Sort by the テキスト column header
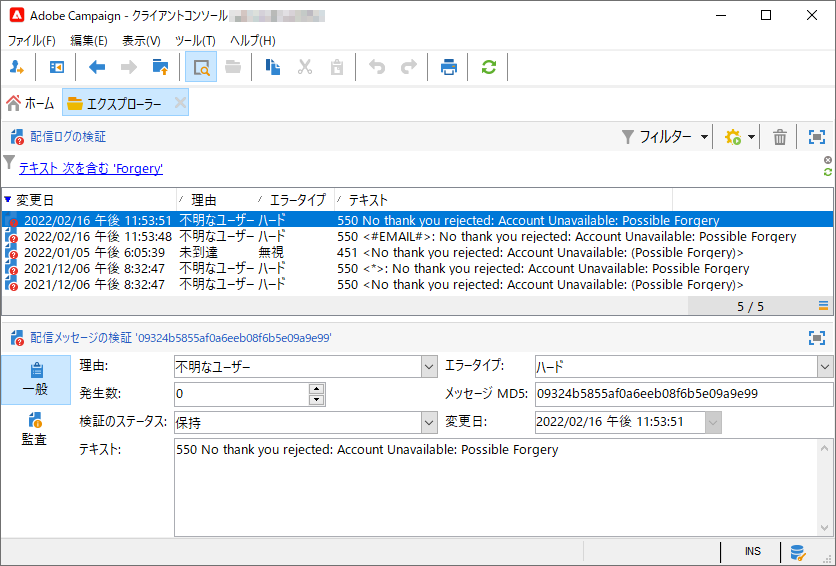The width and height of the screenshot is (836, 566). click(503, 200)
